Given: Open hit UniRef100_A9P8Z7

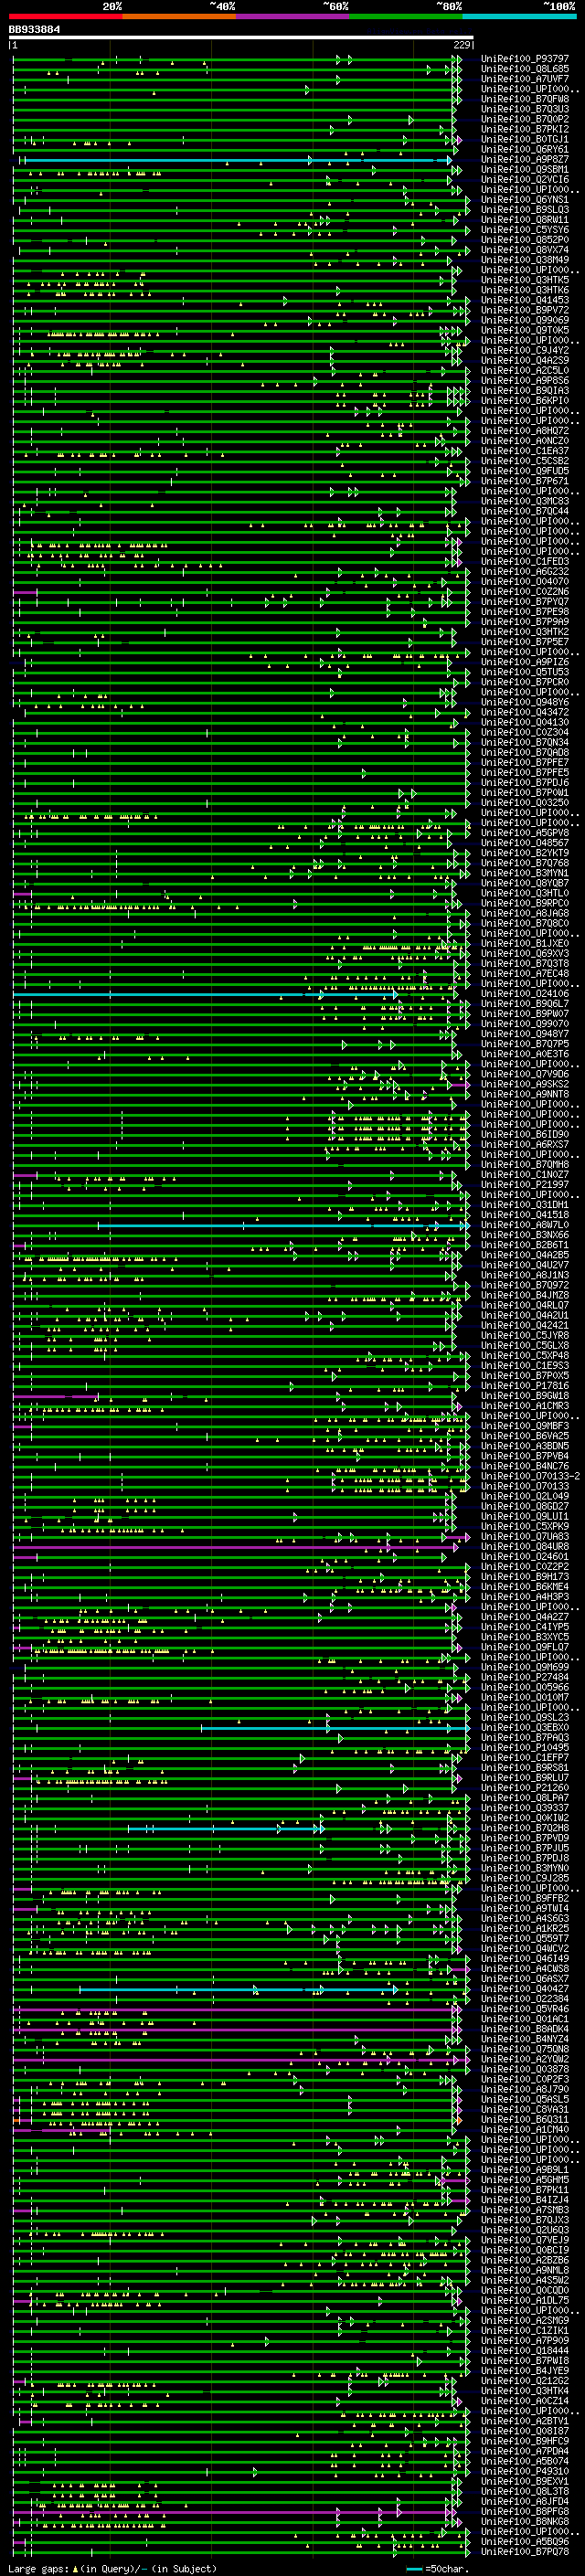Looking at the screenshot, I should pos(525,159).
